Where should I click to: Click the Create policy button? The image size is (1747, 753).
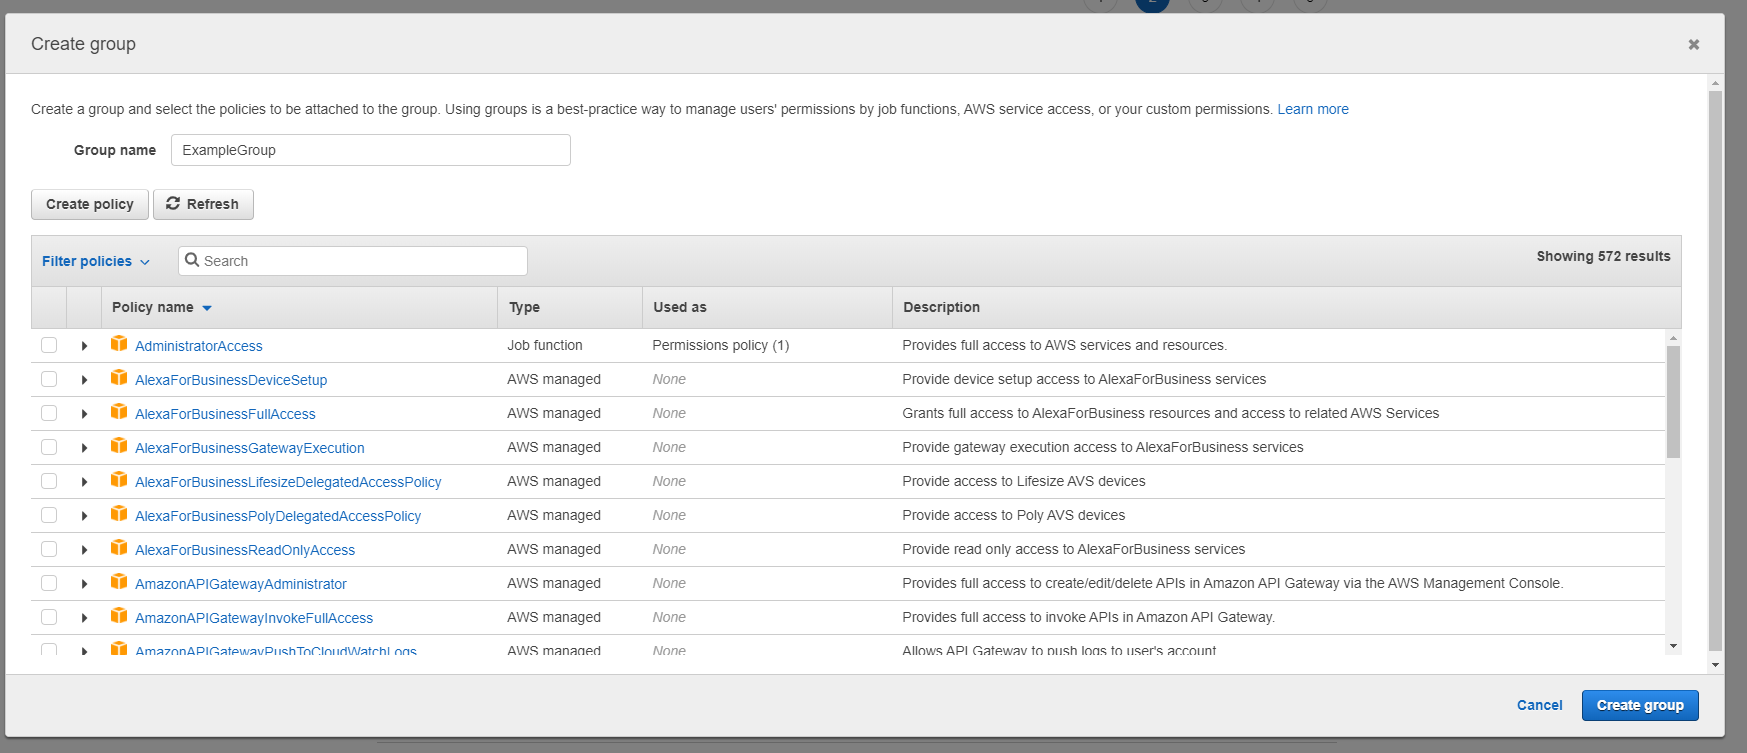(x=90, y=204)
